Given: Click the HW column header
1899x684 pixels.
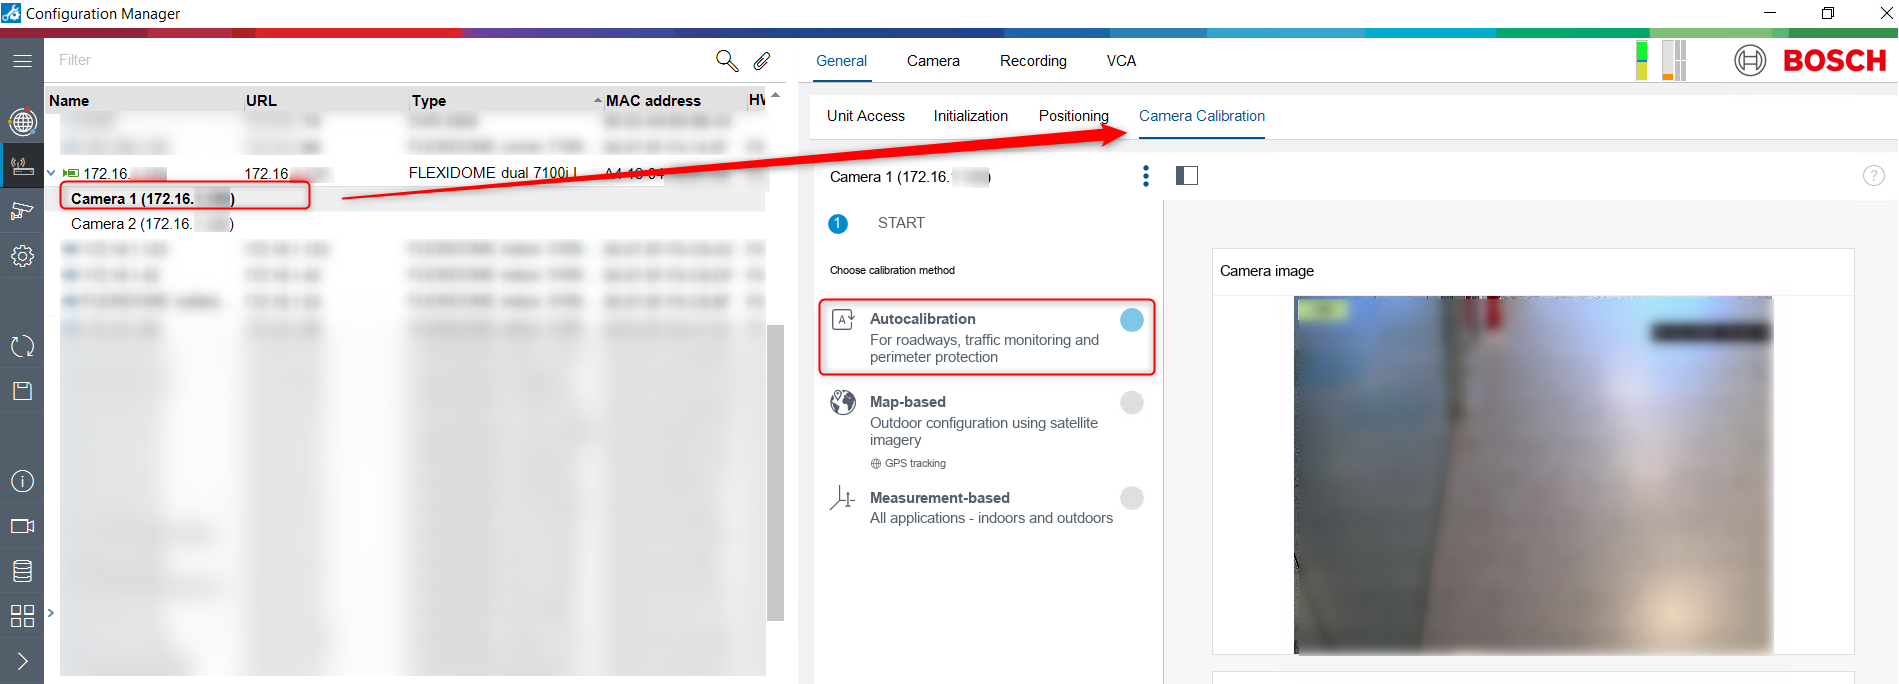Looking at the screenshot, I should click(x=757, y=100).
